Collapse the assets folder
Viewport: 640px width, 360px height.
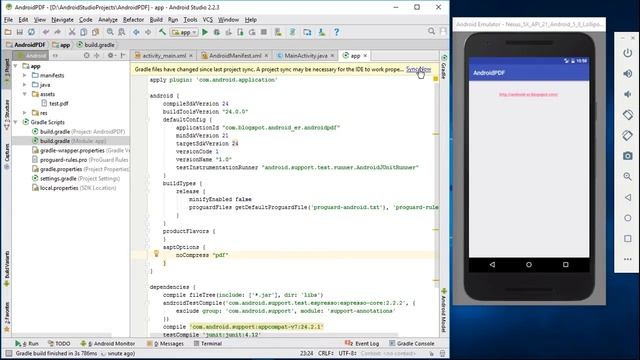pos(24,94)
